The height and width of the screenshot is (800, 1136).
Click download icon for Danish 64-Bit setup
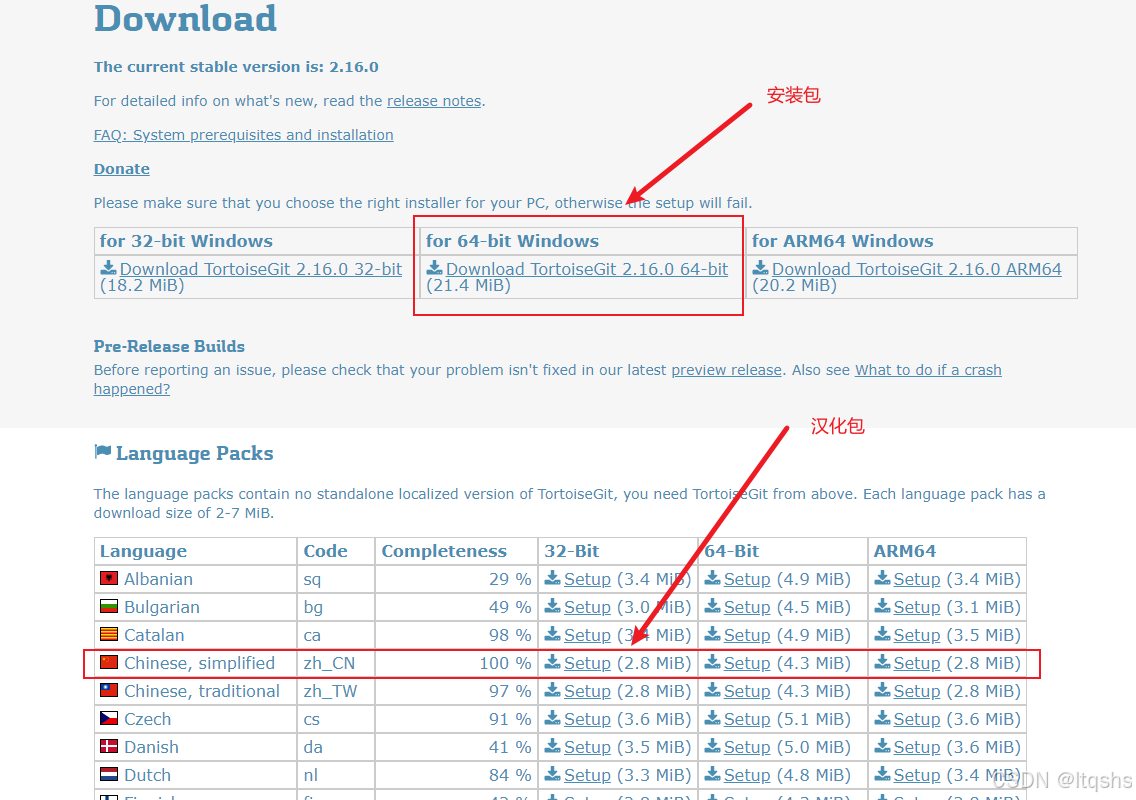[713, 746]
